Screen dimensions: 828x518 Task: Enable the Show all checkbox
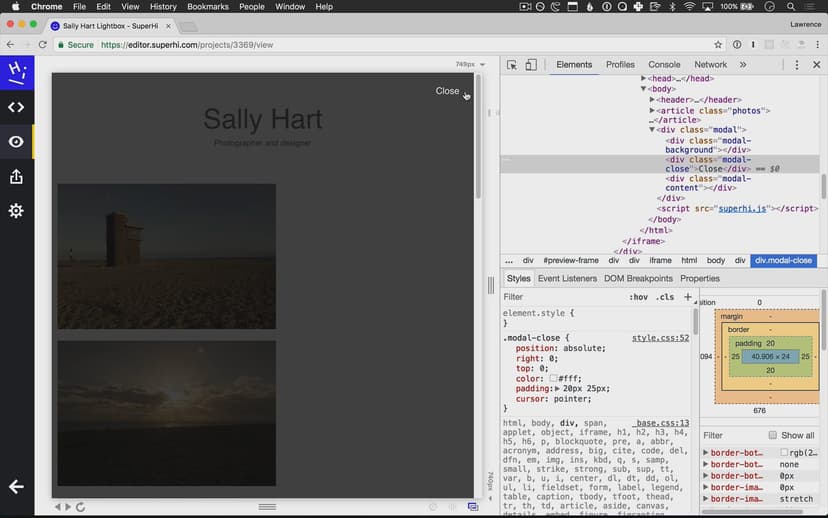tap(773, 435)
